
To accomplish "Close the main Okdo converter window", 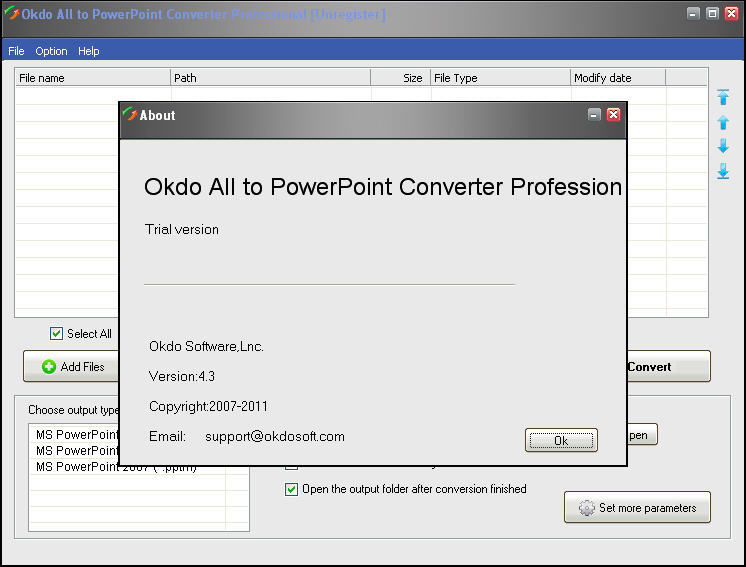I will 731,13.
